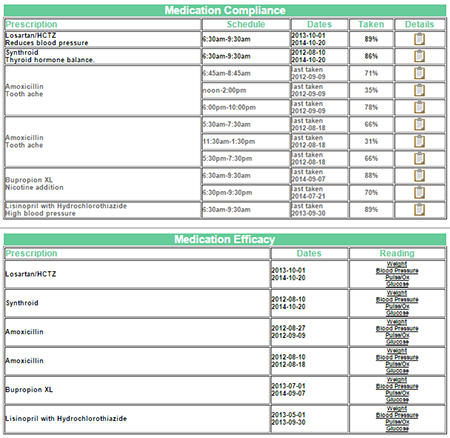The width and height of the screenshot is (450, 438).
Task: Click the noon-2:00pm schedule cell
Action: (246, 90)
